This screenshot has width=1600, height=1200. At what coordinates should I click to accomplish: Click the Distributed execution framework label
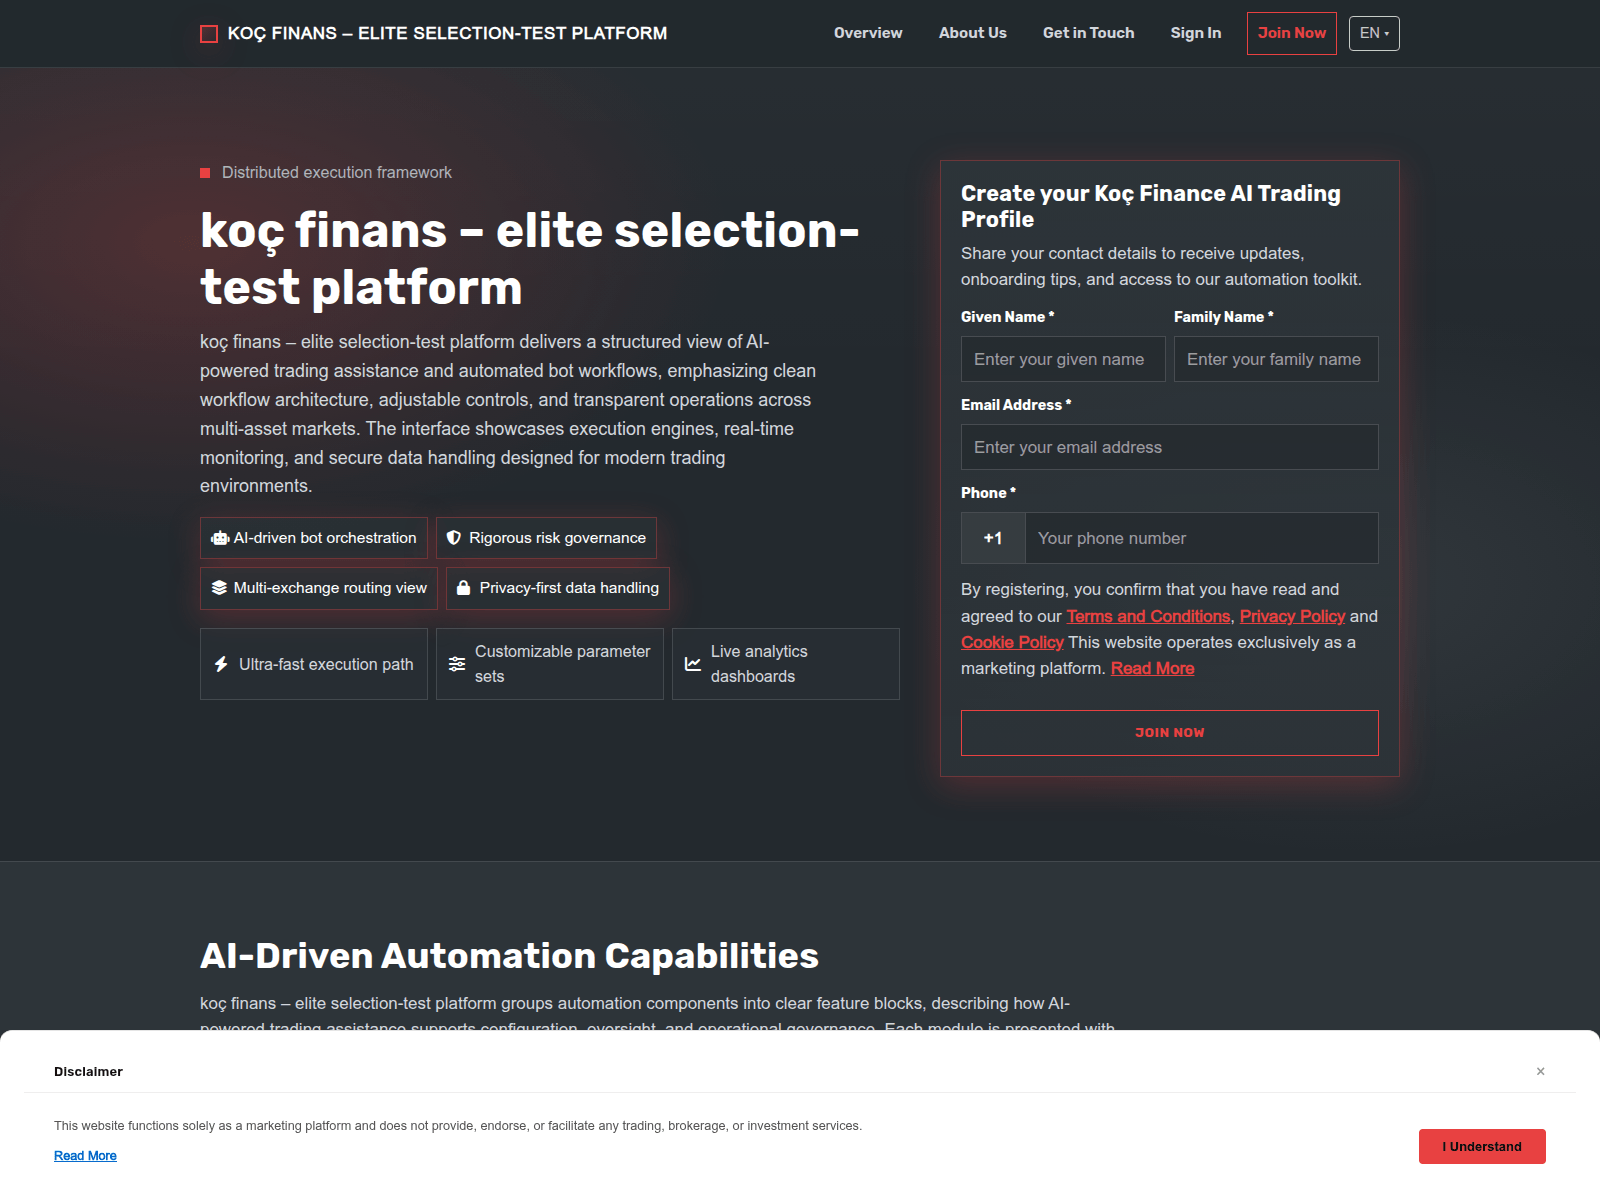tap(337, 173)
